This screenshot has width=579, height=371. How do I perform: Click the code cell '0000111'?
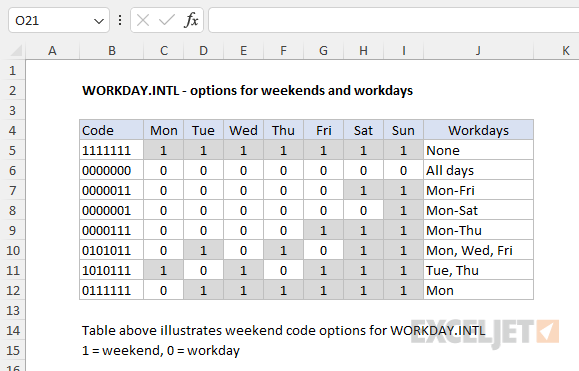[112, 230]
